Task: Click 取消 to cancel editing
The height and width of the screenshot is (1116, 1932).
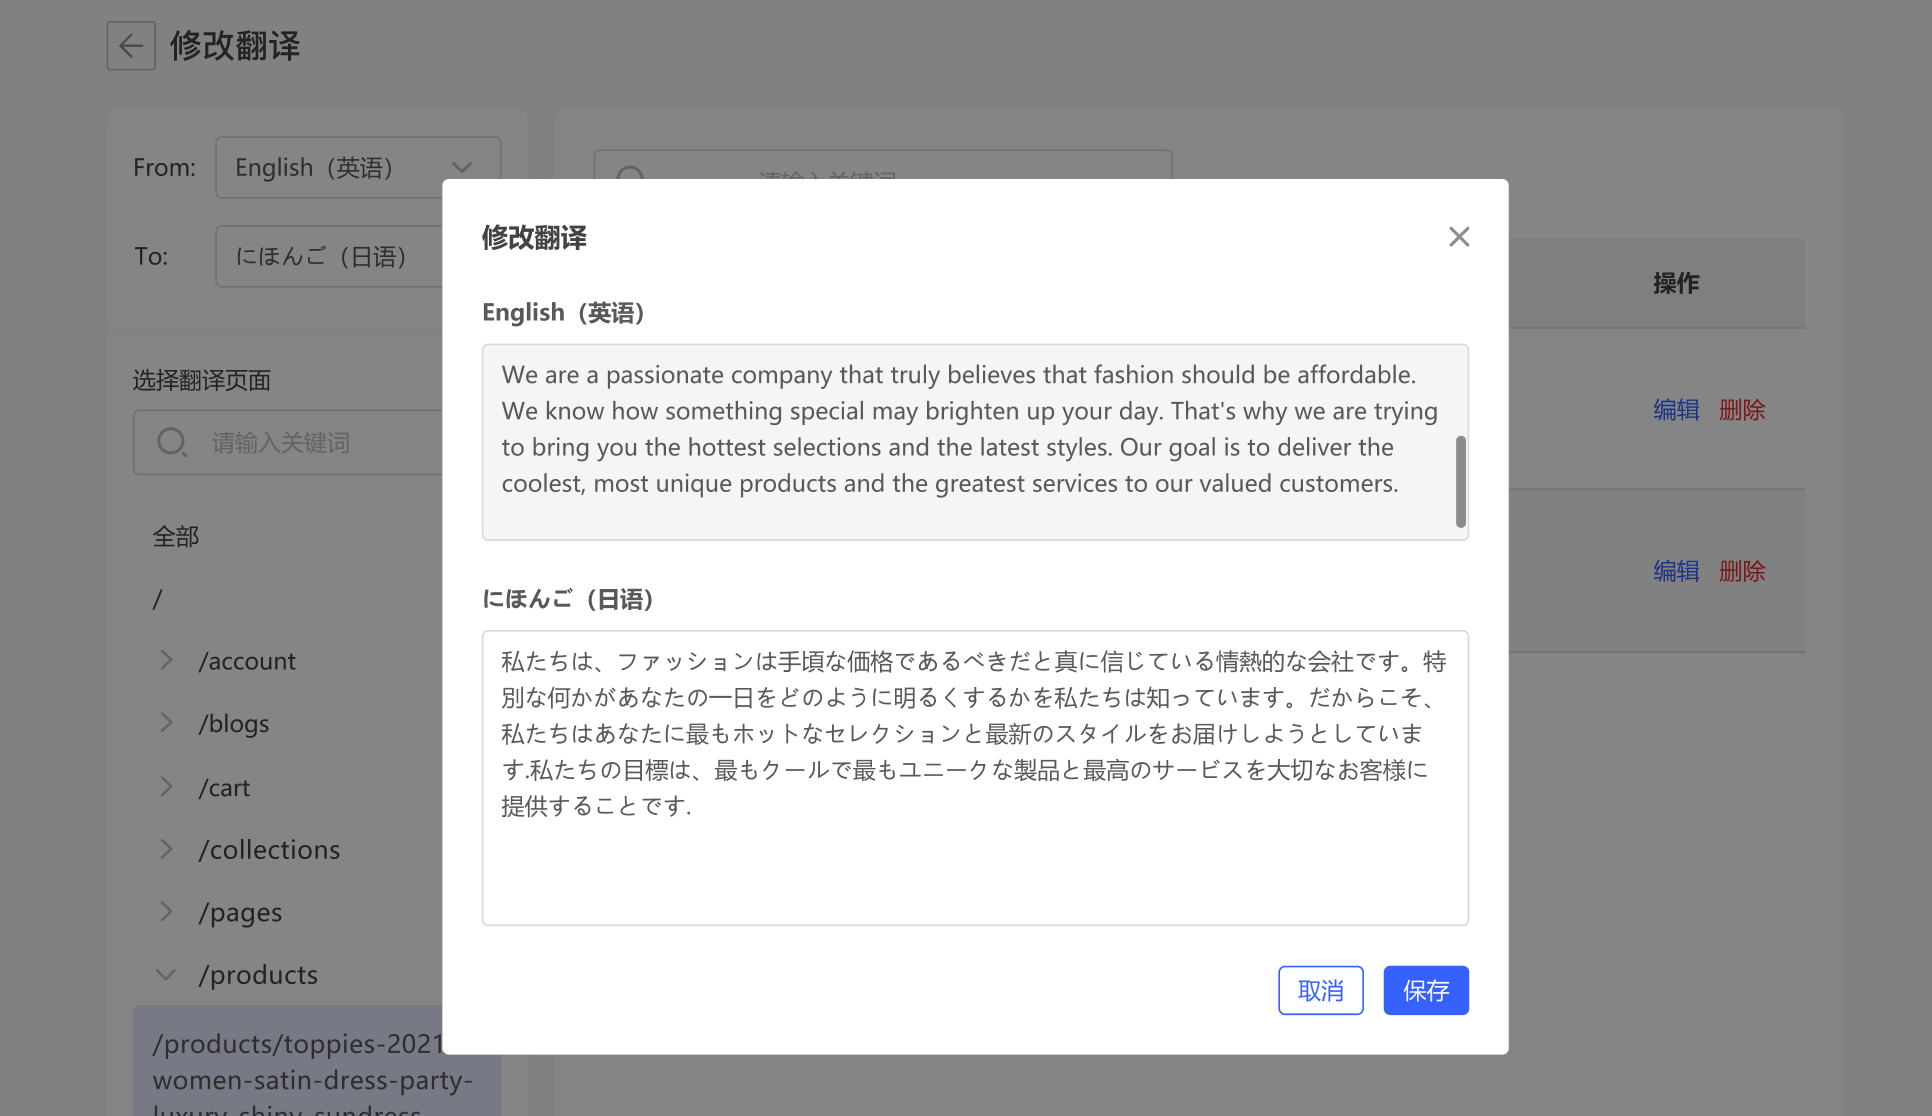Action: click(x=1320, y=990)
